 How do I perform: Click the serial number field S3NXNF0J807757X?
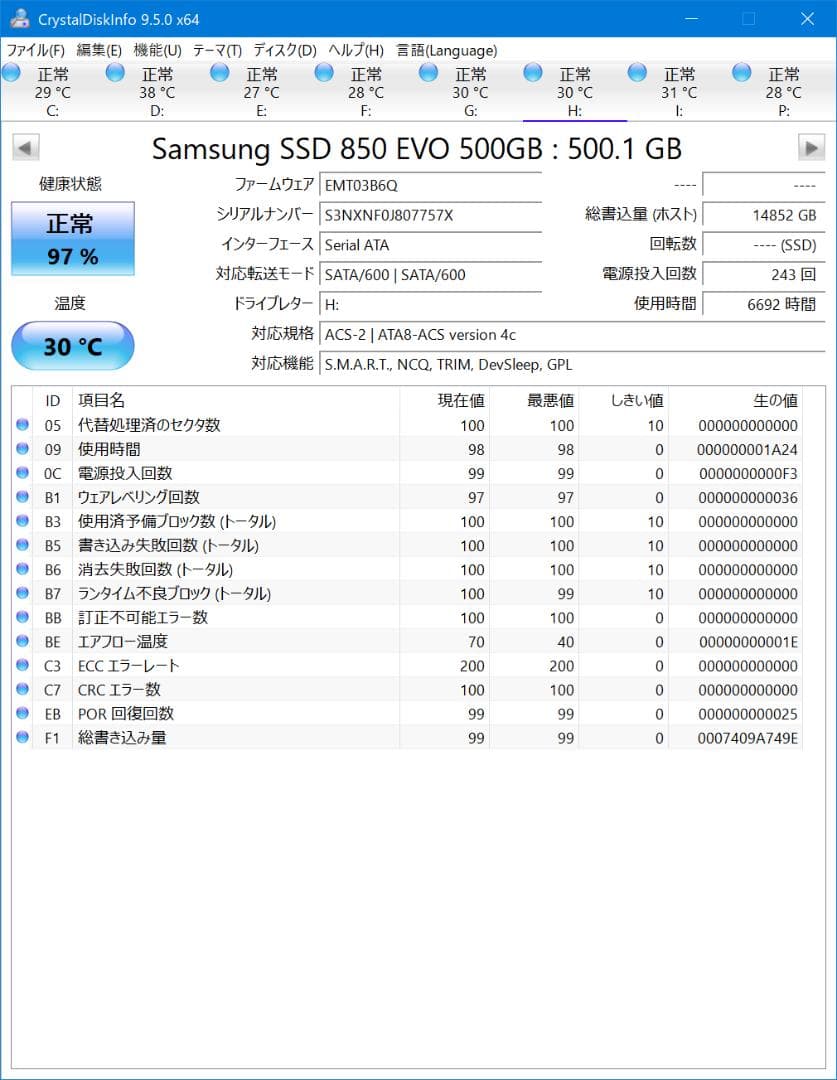[431, 215]
